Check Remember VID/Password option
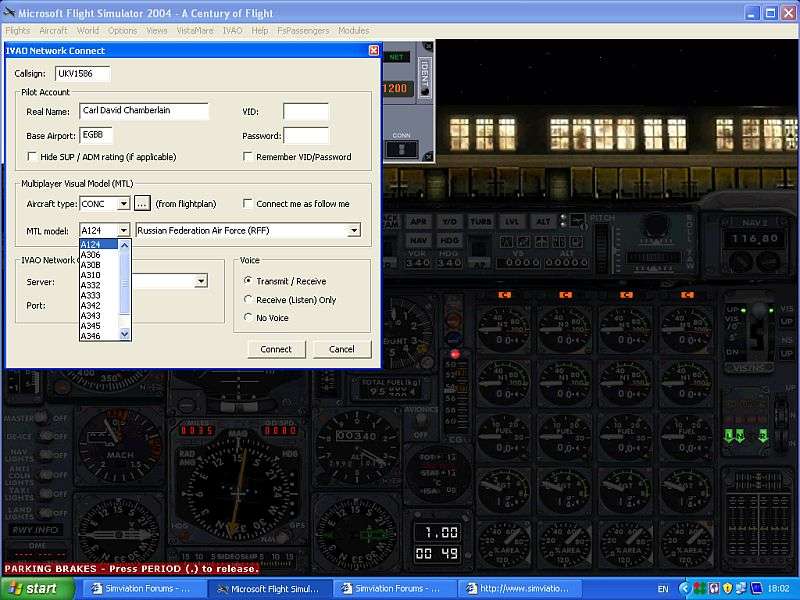The height and width of the screenshot is (600, 800). point(248,157)
